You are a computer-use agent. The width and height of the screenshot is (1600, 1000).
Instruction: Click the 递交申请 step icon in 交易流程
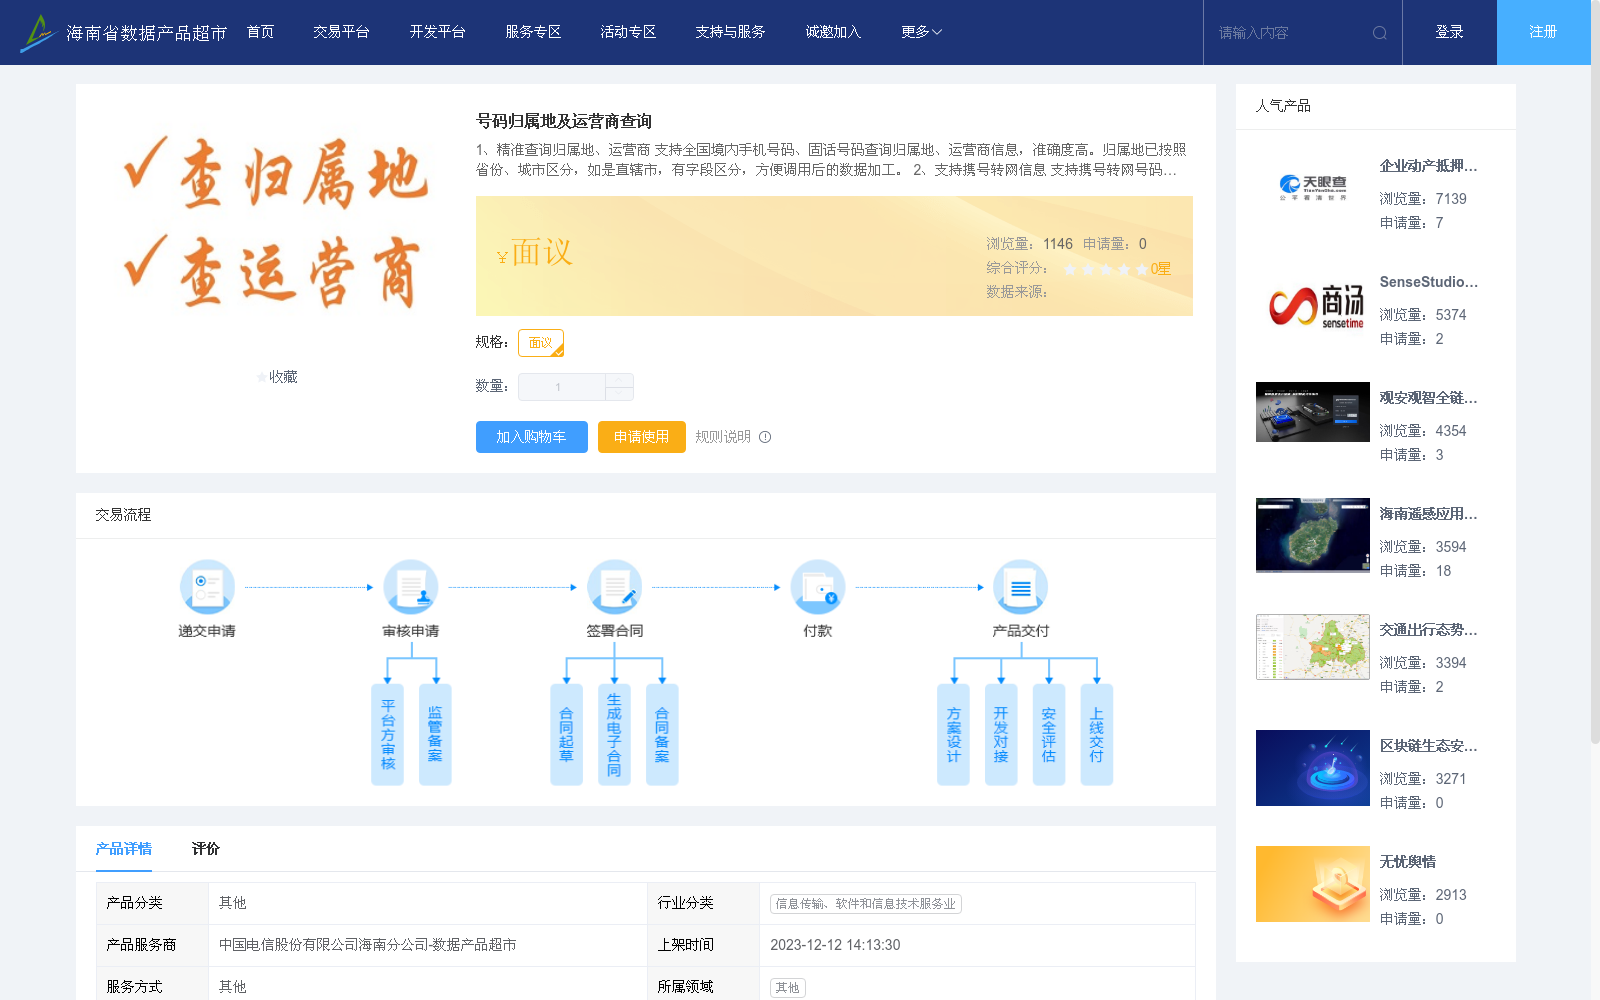click(x=206, y=587)
